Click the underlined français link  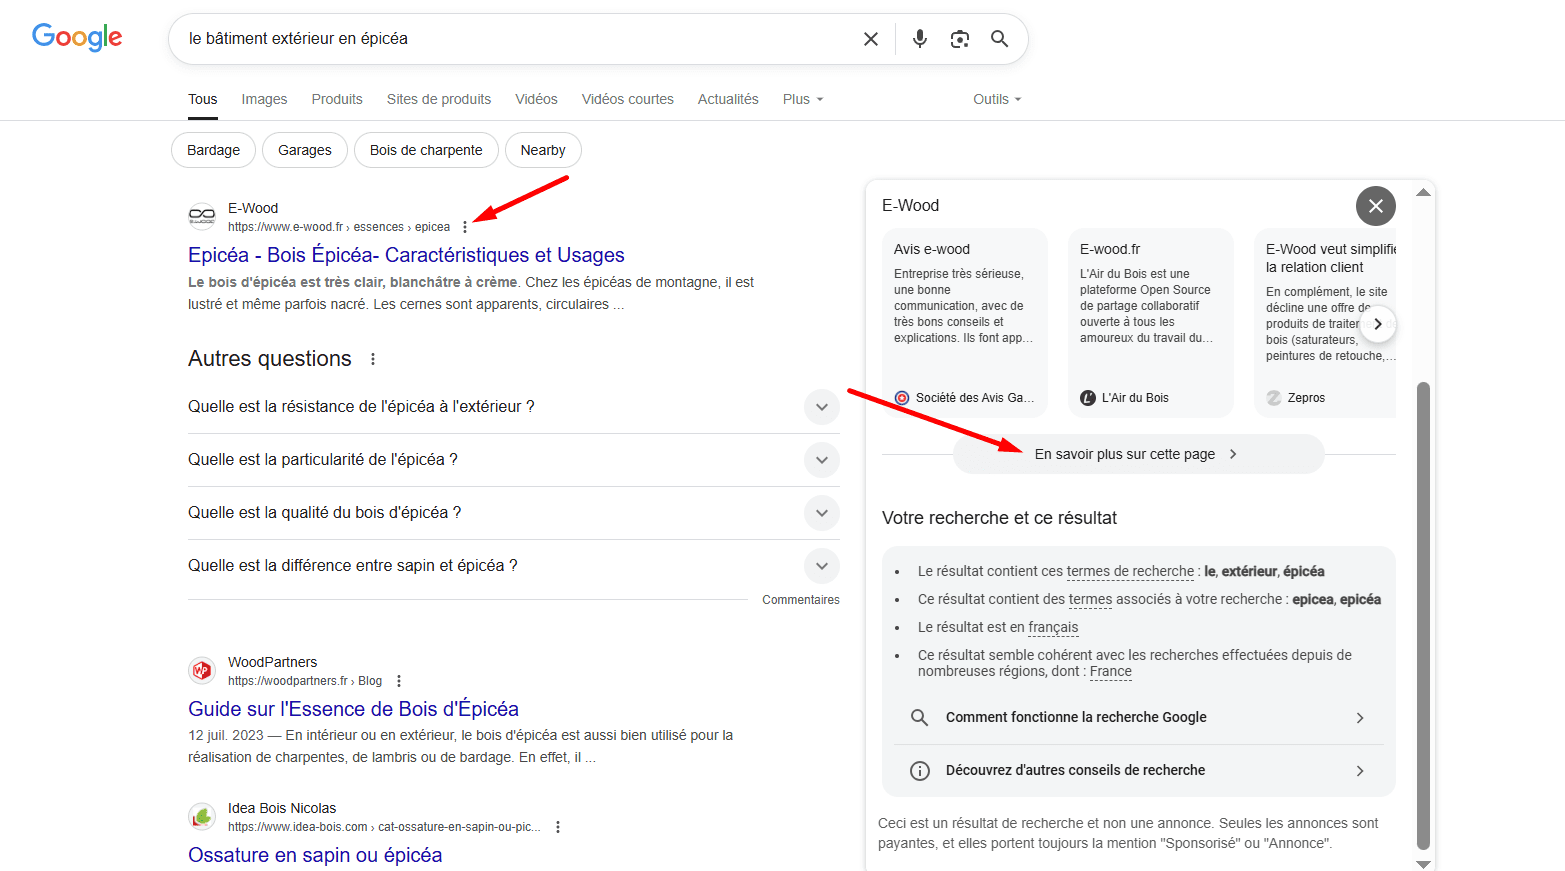1053,627
